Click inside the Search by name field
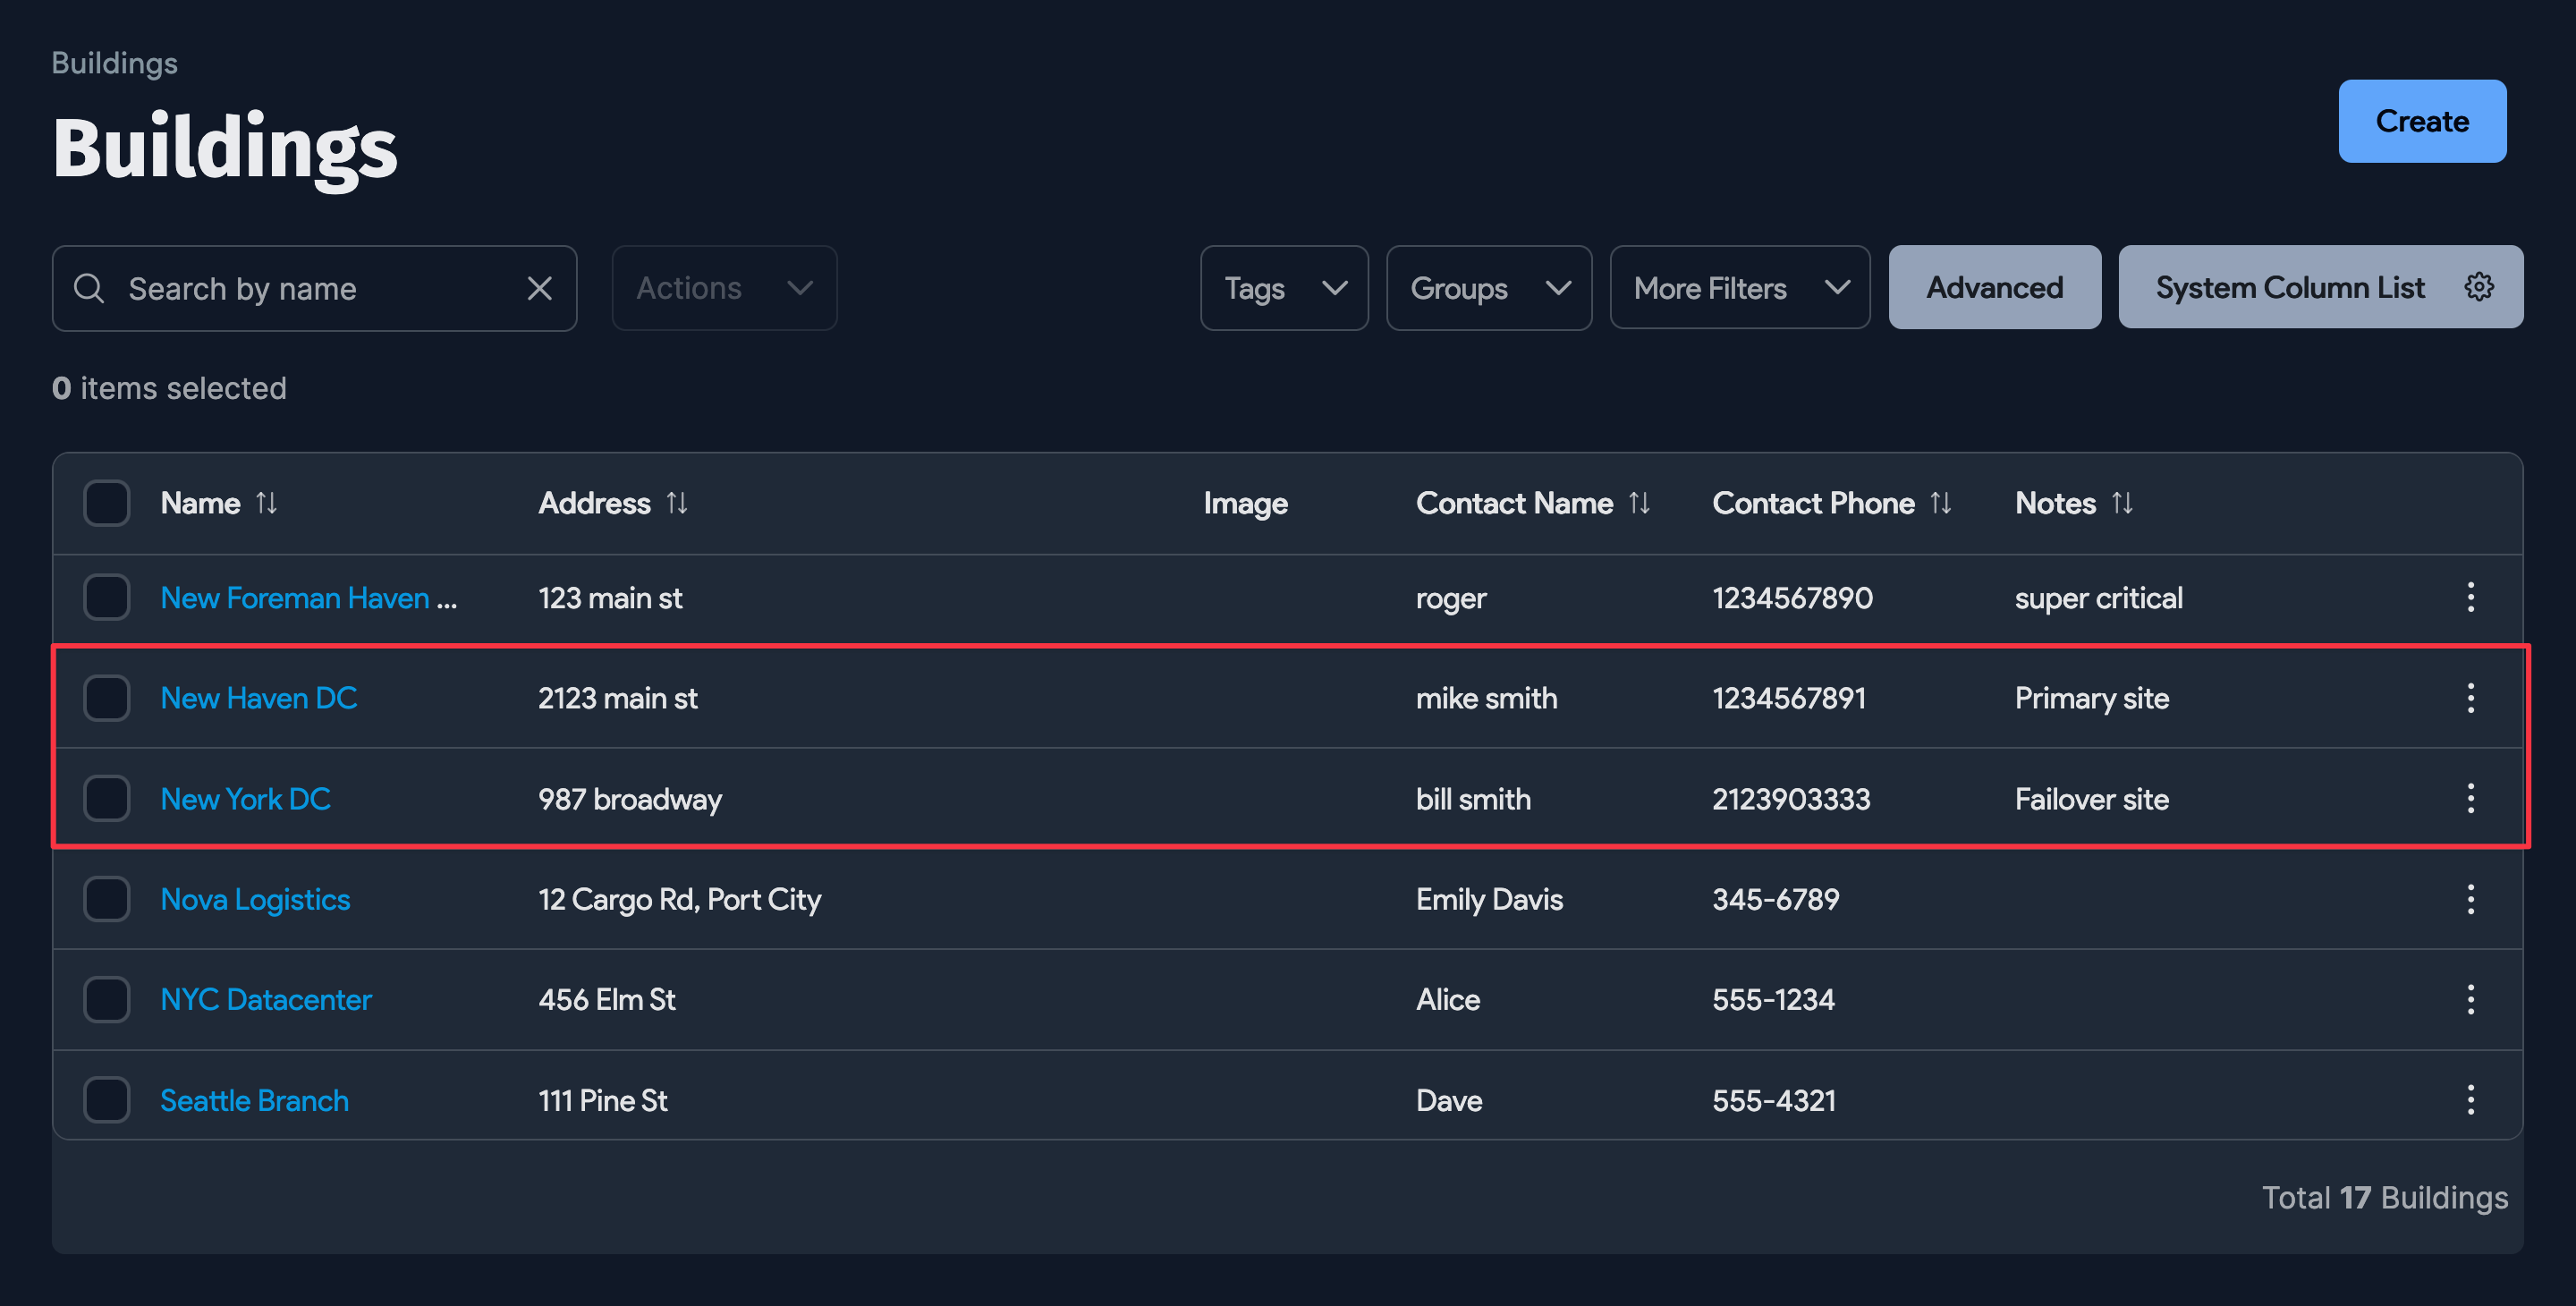This screenshot has height=1306, width=2576. coord(300,288)
